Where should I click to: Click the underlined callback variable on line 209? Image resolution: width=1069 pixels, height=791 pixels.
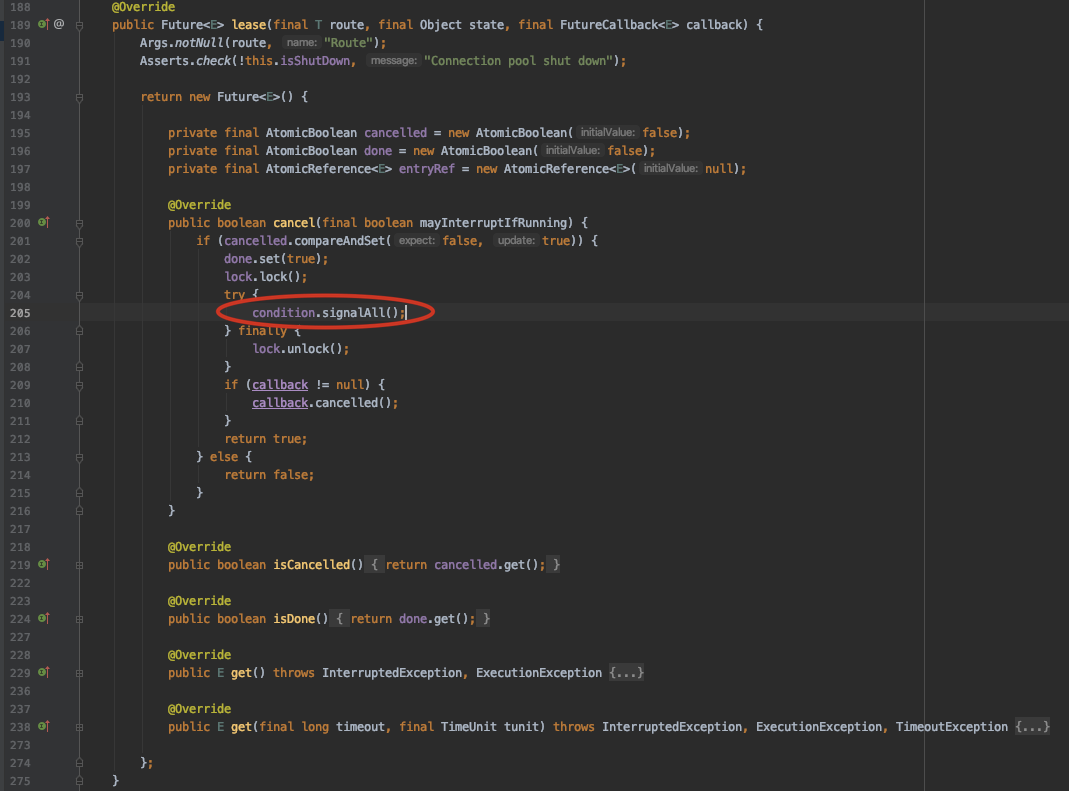[x=279, y=384]
